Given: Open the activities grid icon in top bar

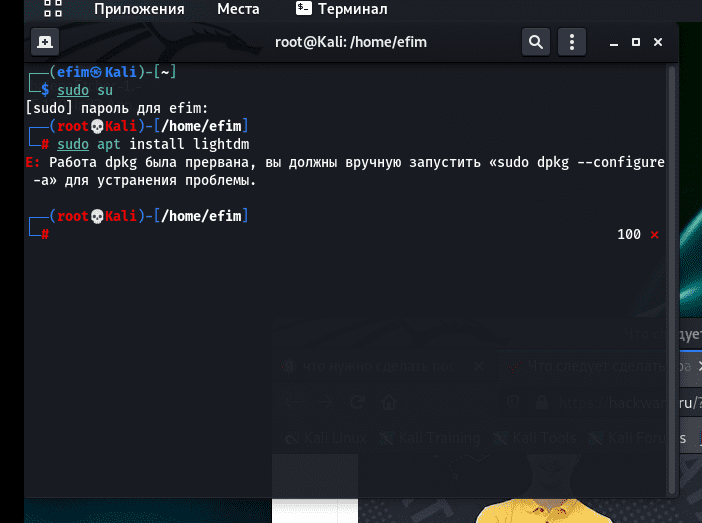Looking at the screenshot, I should click(53, 9).
